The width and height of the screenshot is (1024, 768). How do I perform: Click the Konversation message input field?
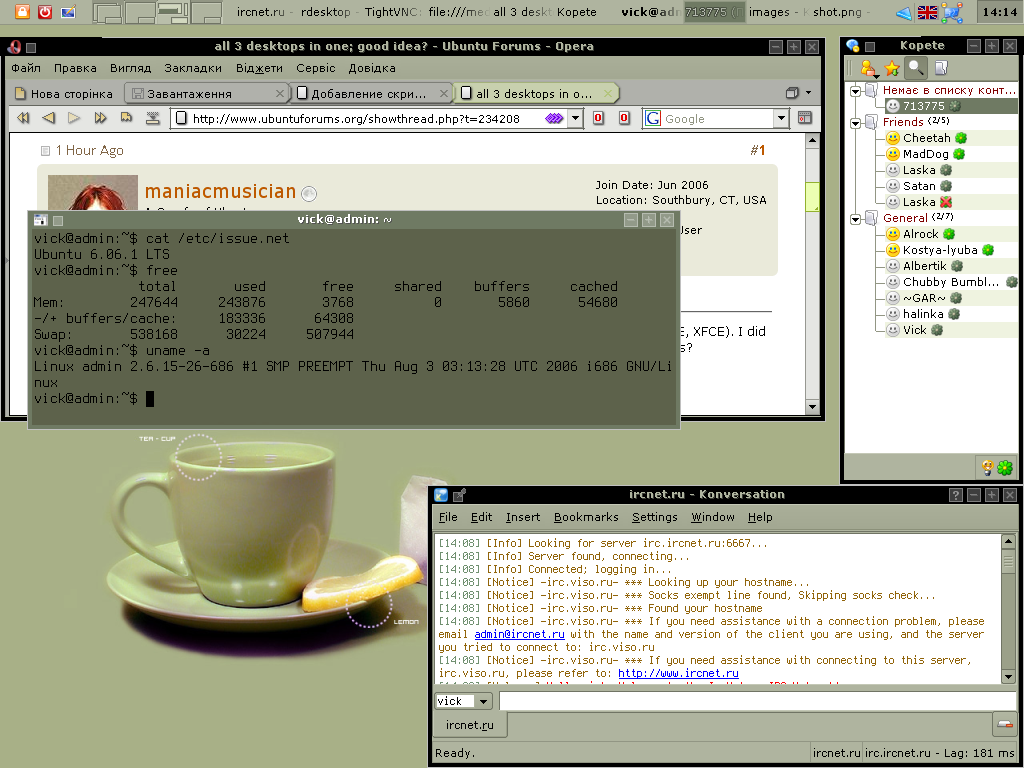click(x=758, y=701)
